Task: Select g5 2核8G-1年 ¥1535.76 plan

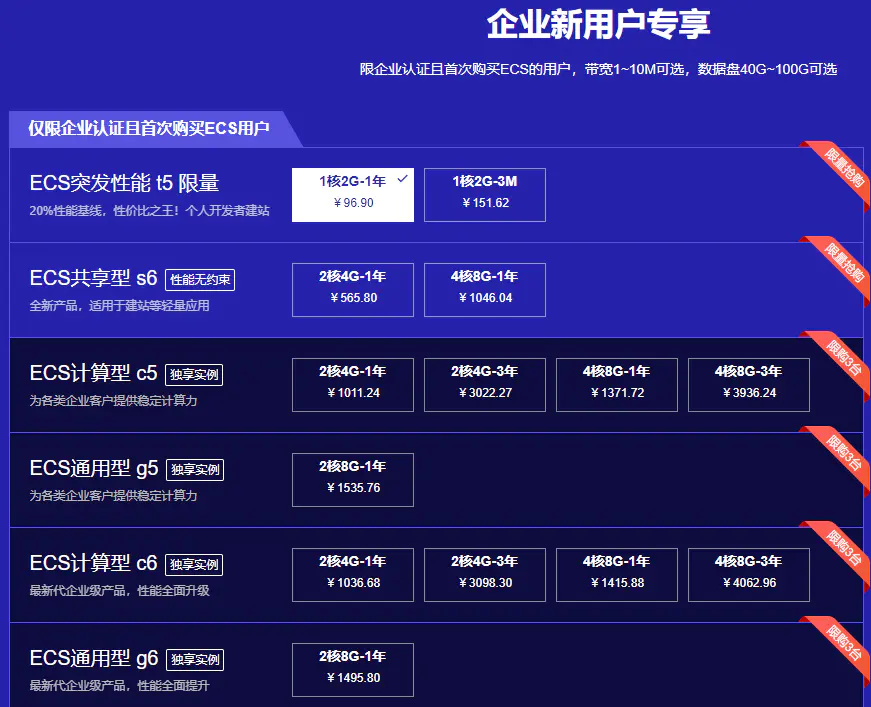Action: (x=353, y=480)
